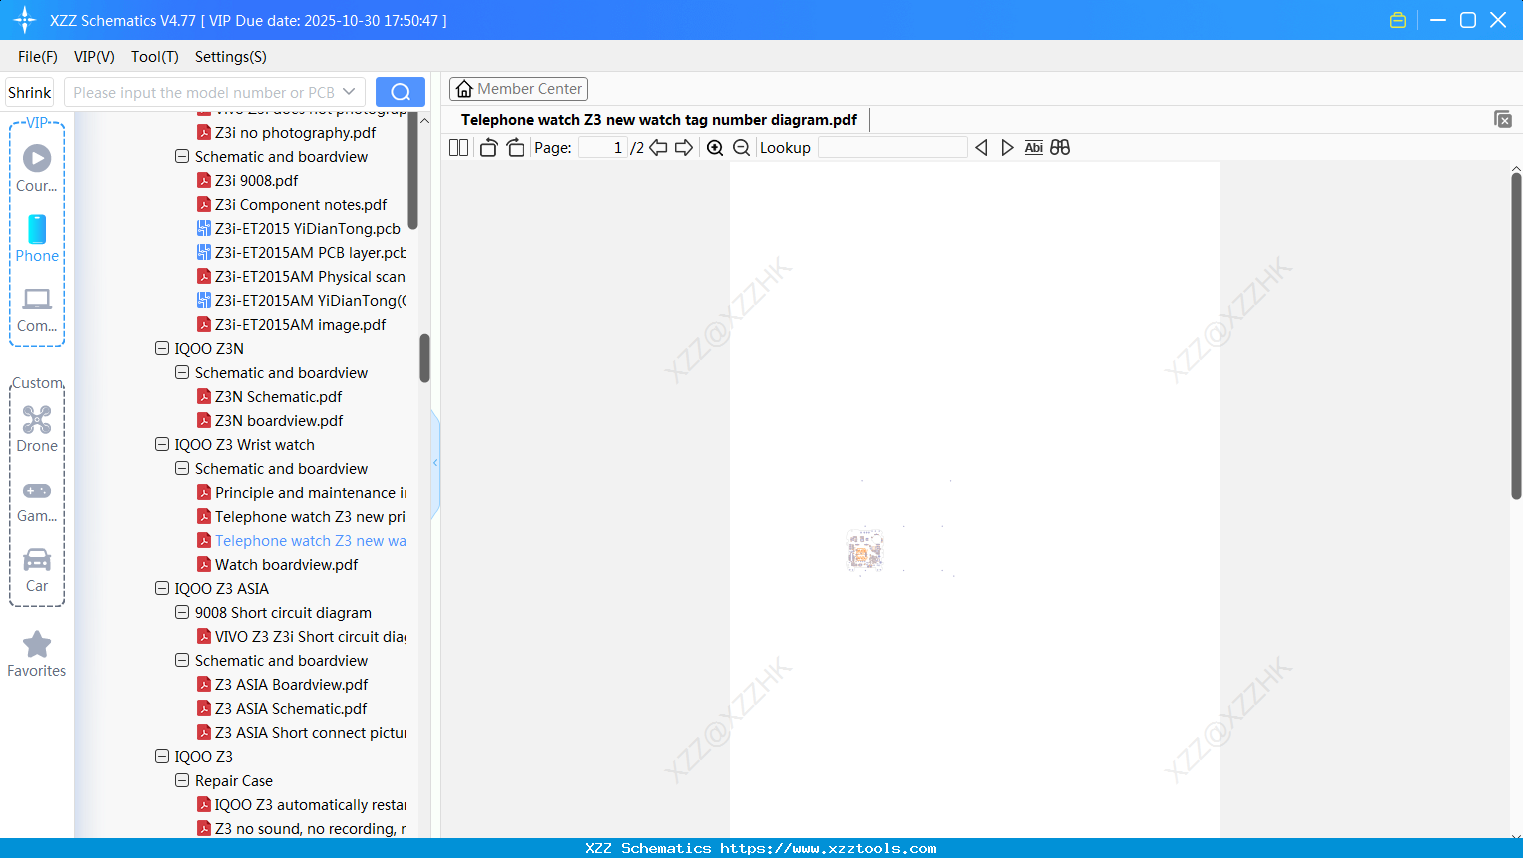Find next lookup match triangle
The image size is (1523, 858).
1007,148
